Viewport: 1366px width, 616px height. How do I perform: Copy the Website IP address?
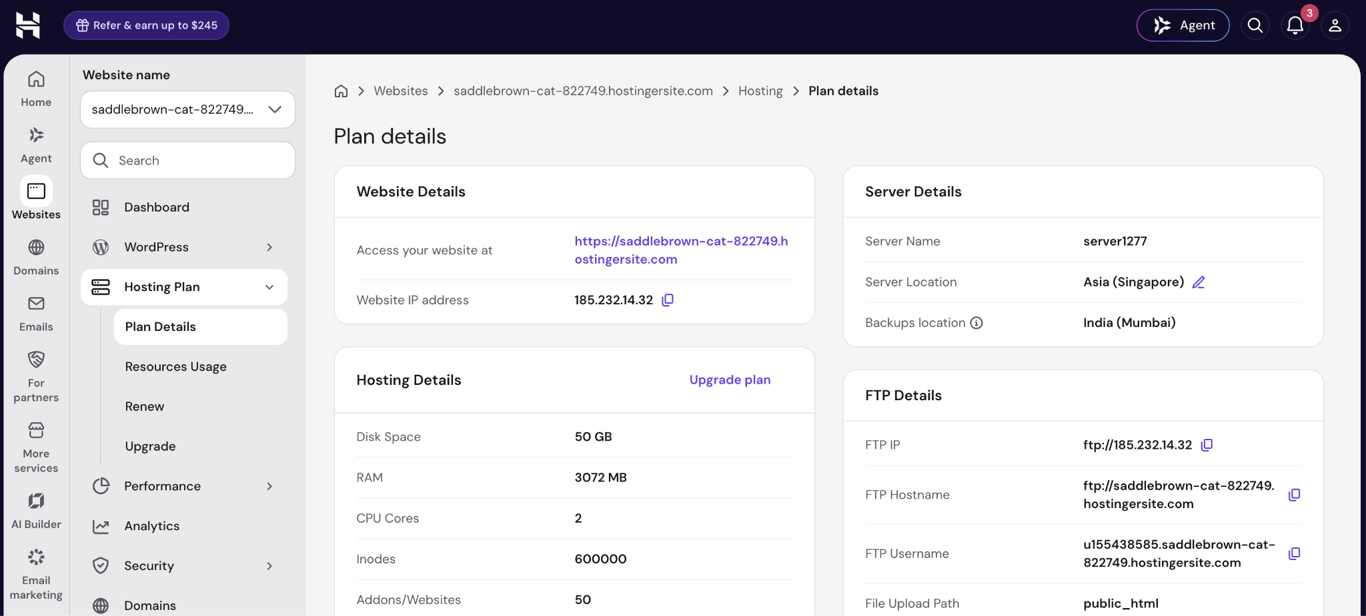[668, 300]
